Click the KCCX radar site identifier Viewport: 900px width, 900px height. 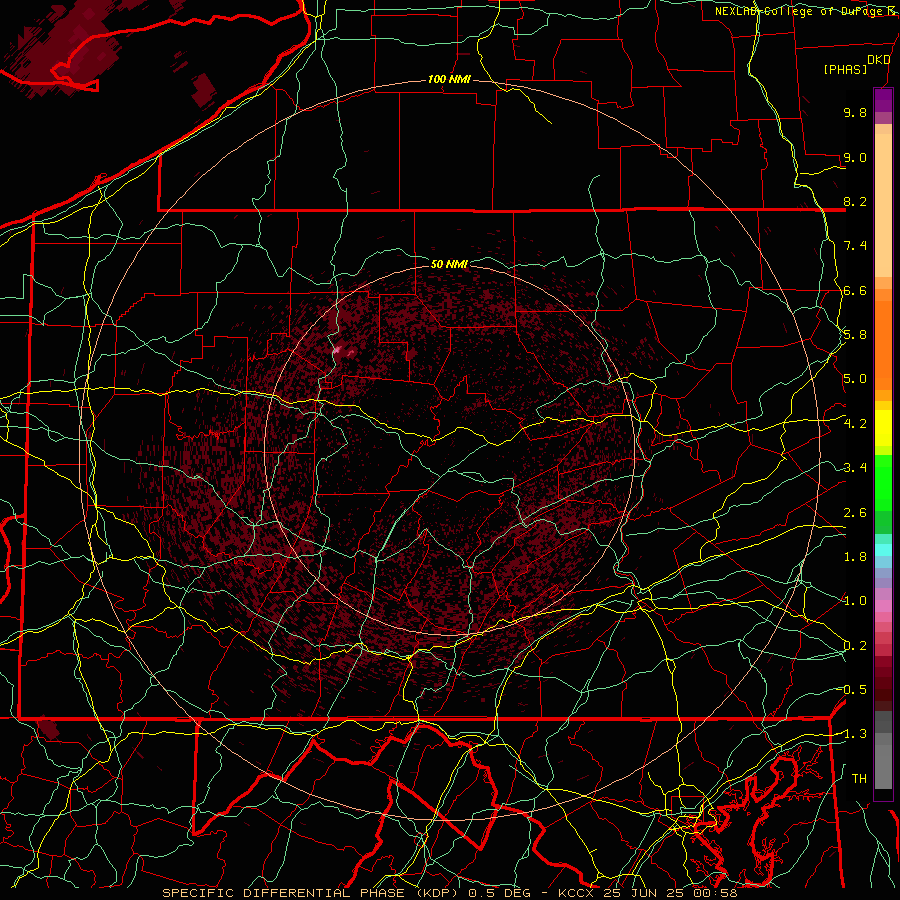[577, 893]
